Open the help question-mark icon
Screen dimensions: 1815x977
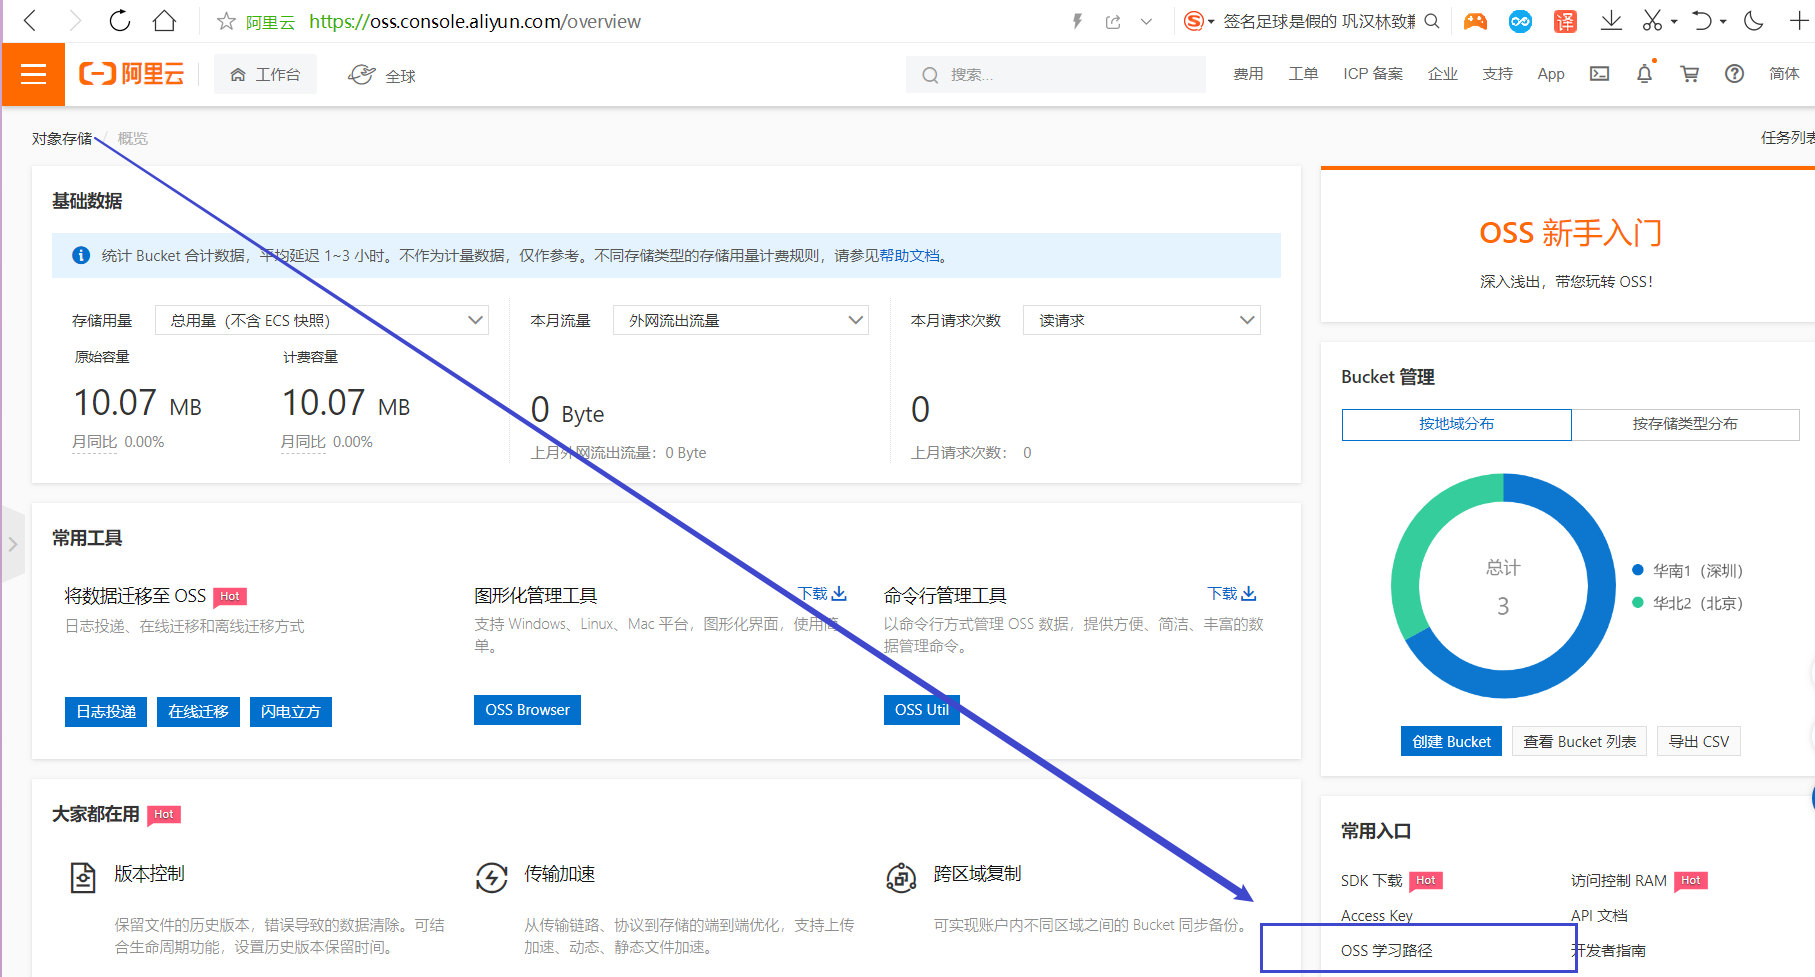[1735, 74]
